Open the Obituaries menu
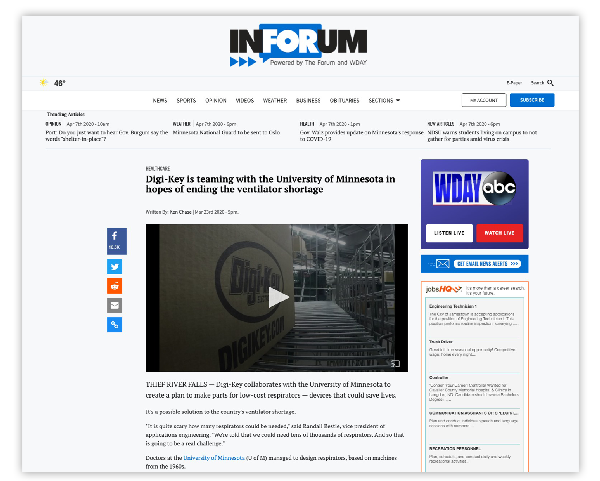 coord(344,100)
